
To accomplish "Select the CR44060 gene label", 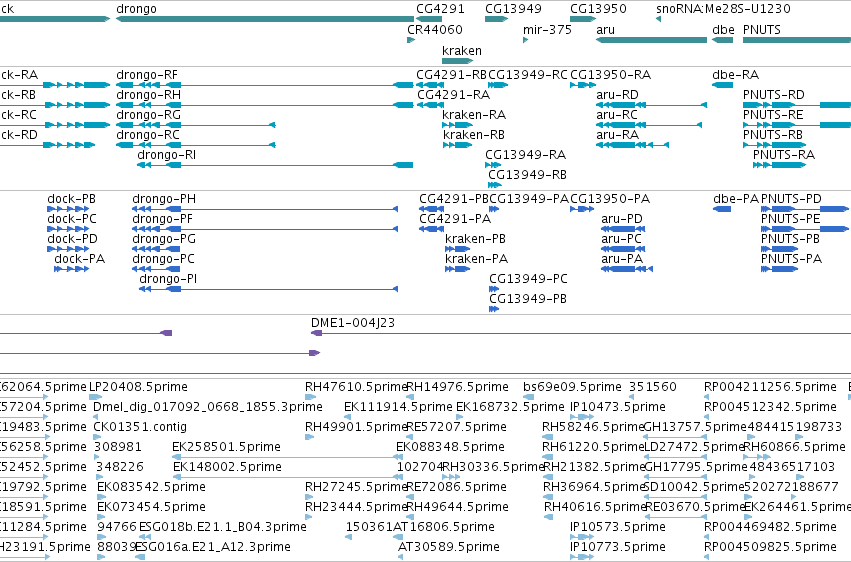I will tap(435, 30).
